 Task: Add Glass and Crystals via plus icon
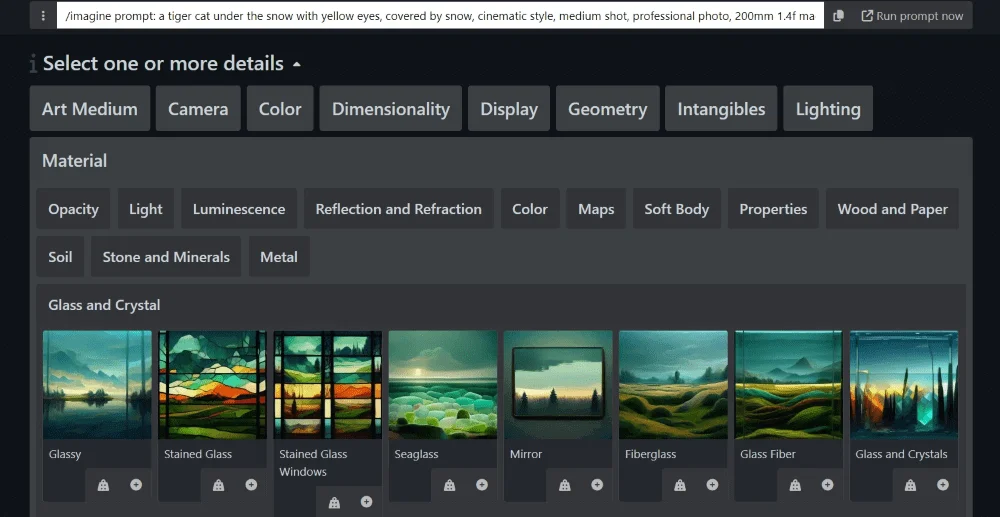point(942,485)
